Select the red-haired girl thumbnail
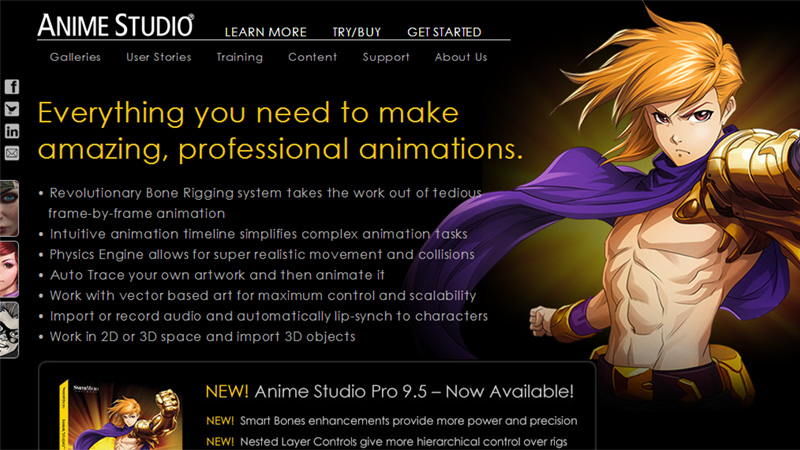The width and height of the screenshot is (800, 450). tap(9, 269)
